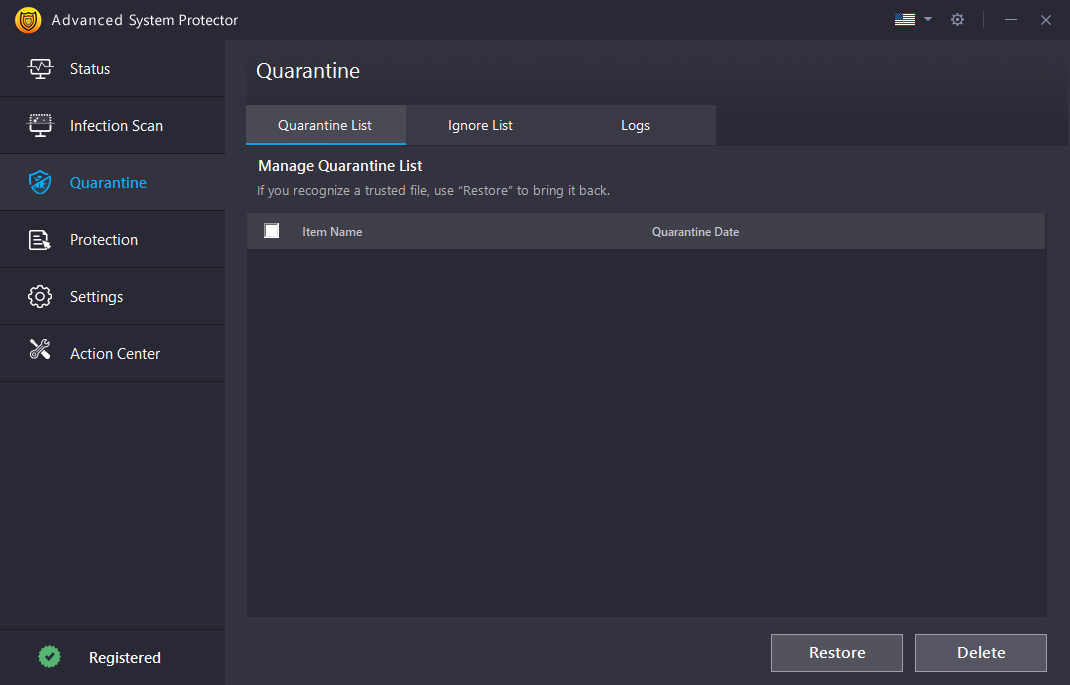Screen dimensions: 1070x685
Task: Switch to the Ignore List tab
Action: 480,126
